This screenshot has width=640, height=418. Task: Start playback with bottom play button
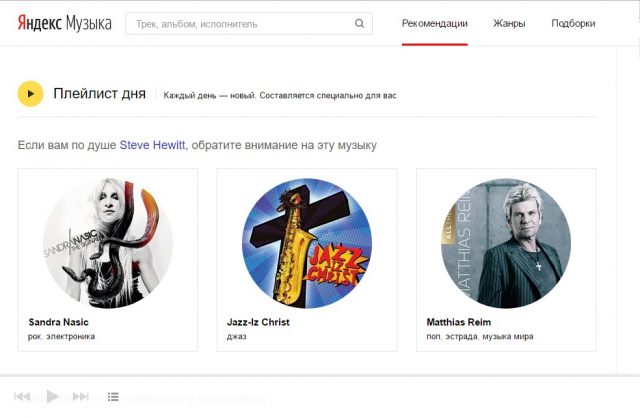[x=52, y=396]
